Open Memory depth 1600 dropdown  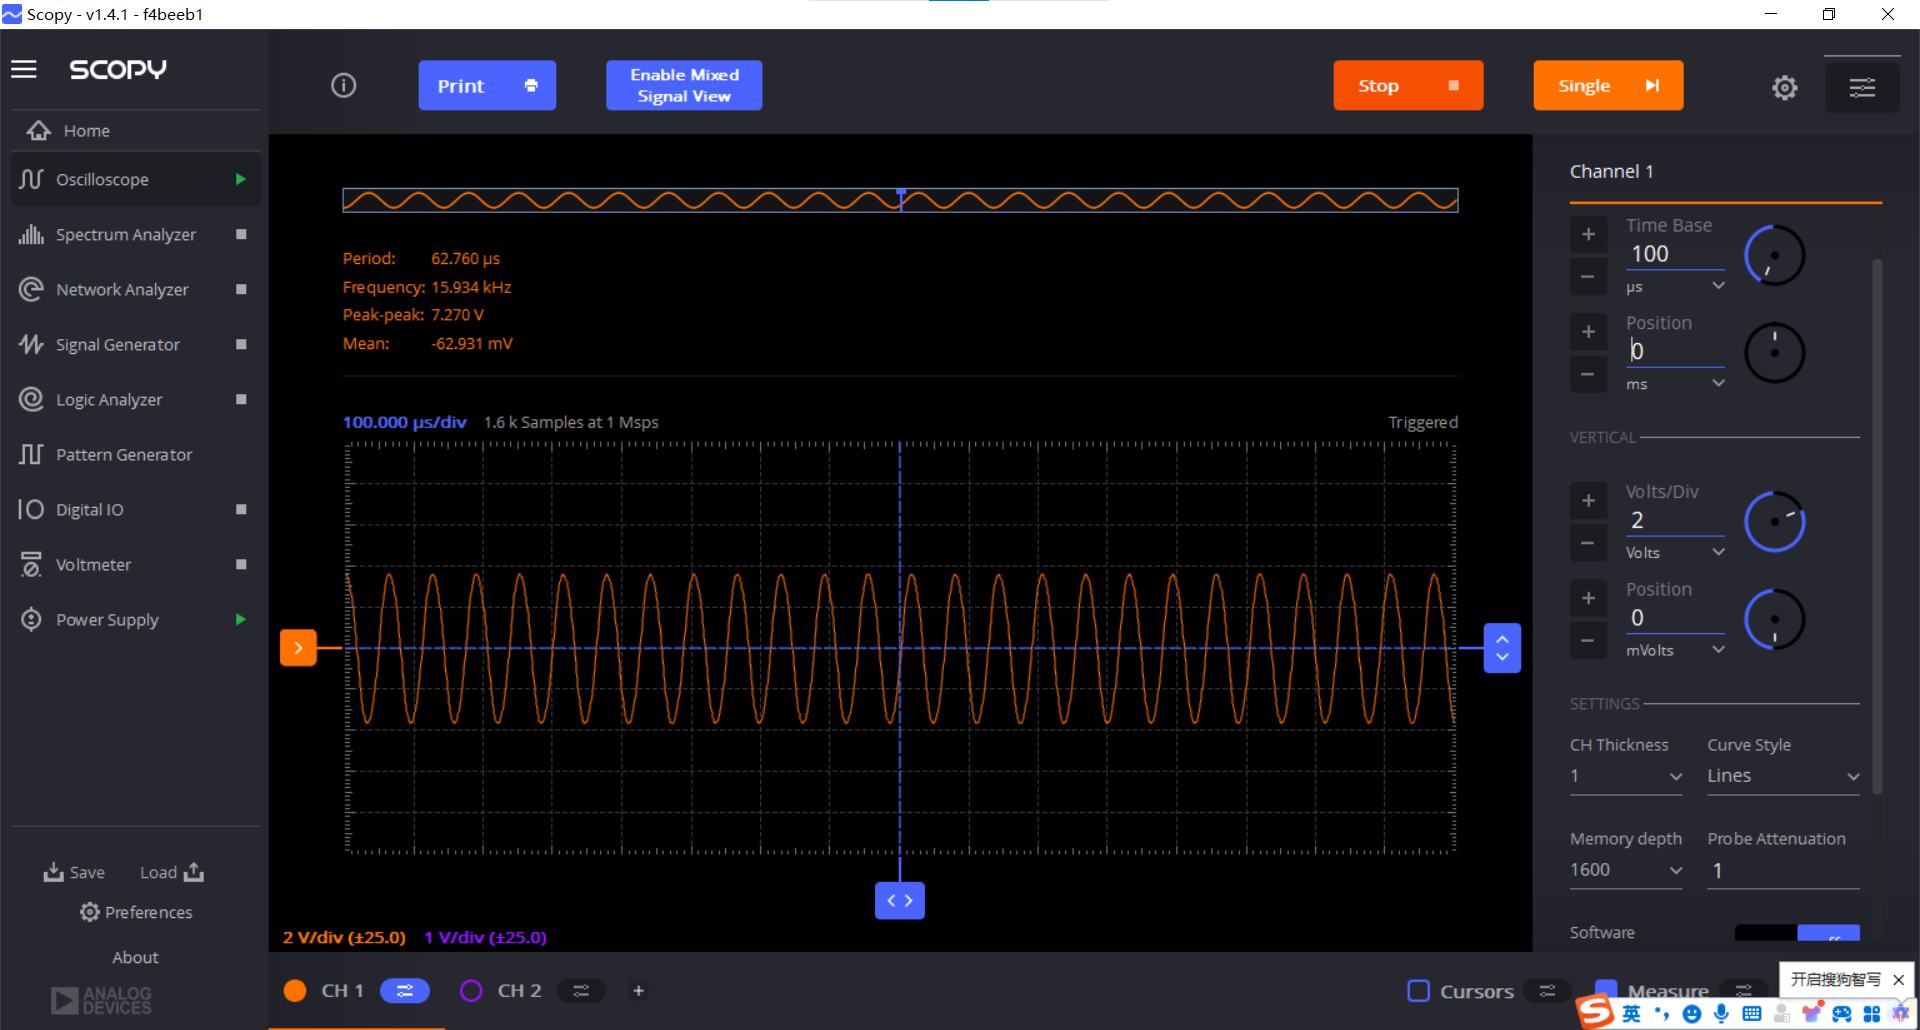coord(1626,870)
